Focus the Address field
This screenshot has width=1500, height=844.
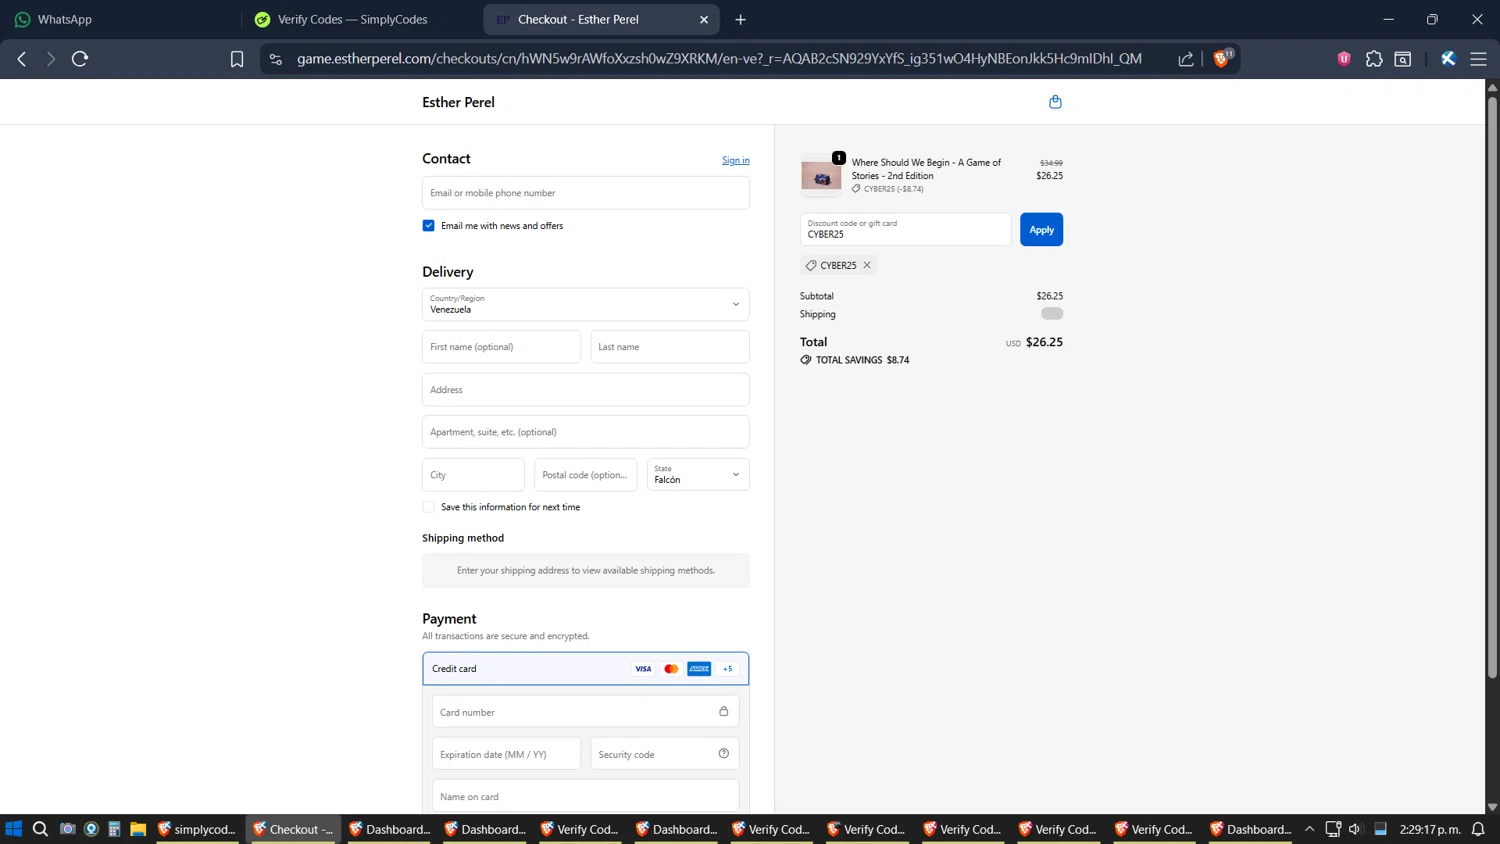[586, 390]
